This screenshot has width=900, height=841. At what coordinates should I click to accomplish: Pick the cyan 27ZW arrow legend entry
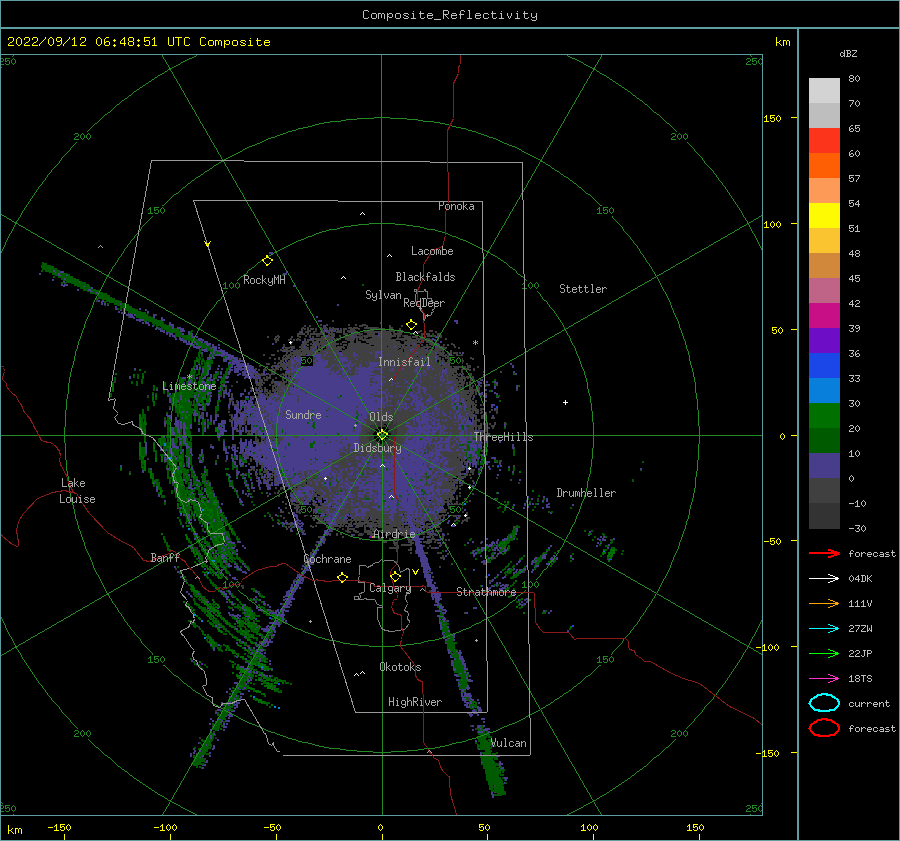[824, 629]
